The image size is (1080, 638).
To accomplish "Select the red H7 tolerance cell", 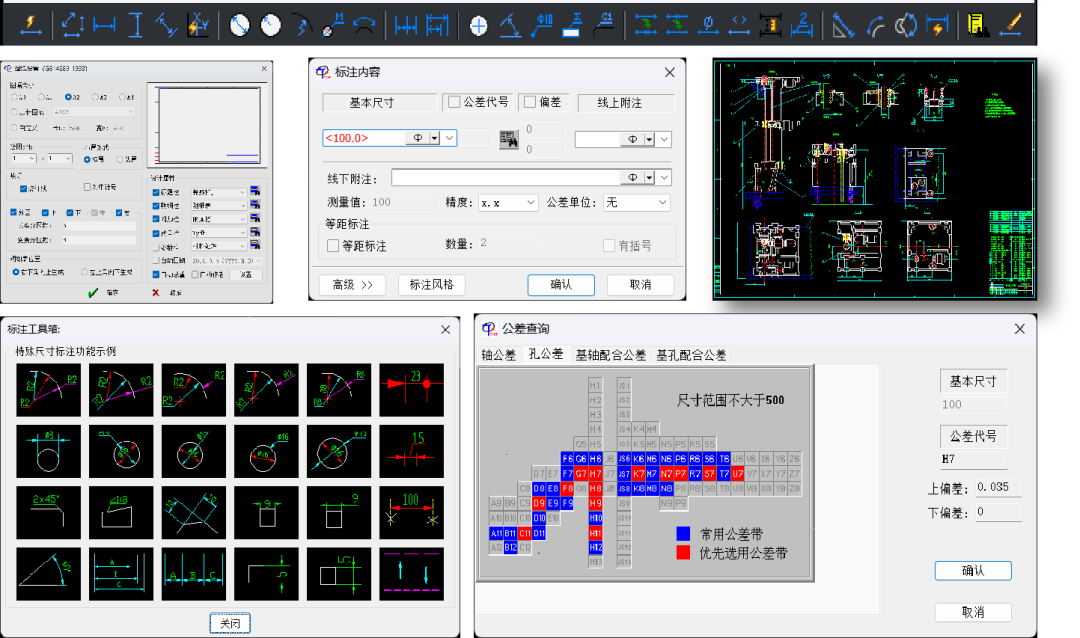I will (595, 474).
